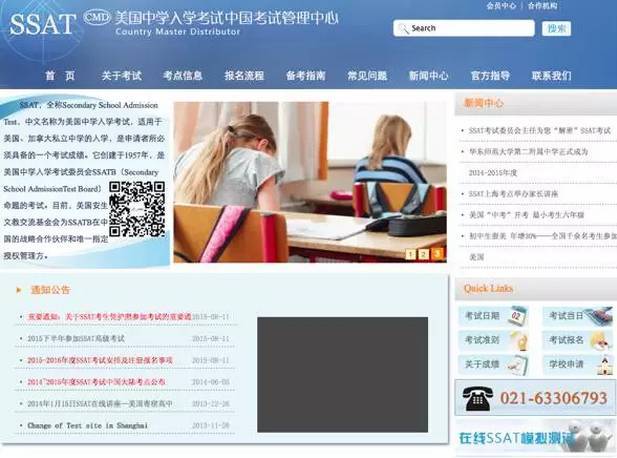
Task: Switch to banner slide 1
Action: [410, 254]
